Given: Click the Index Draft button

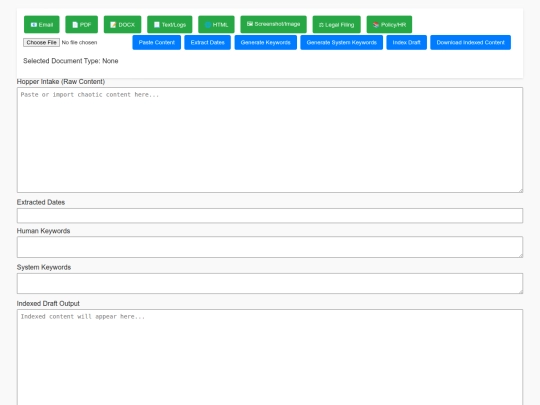Looking at the screenshot, I should 406,42.
